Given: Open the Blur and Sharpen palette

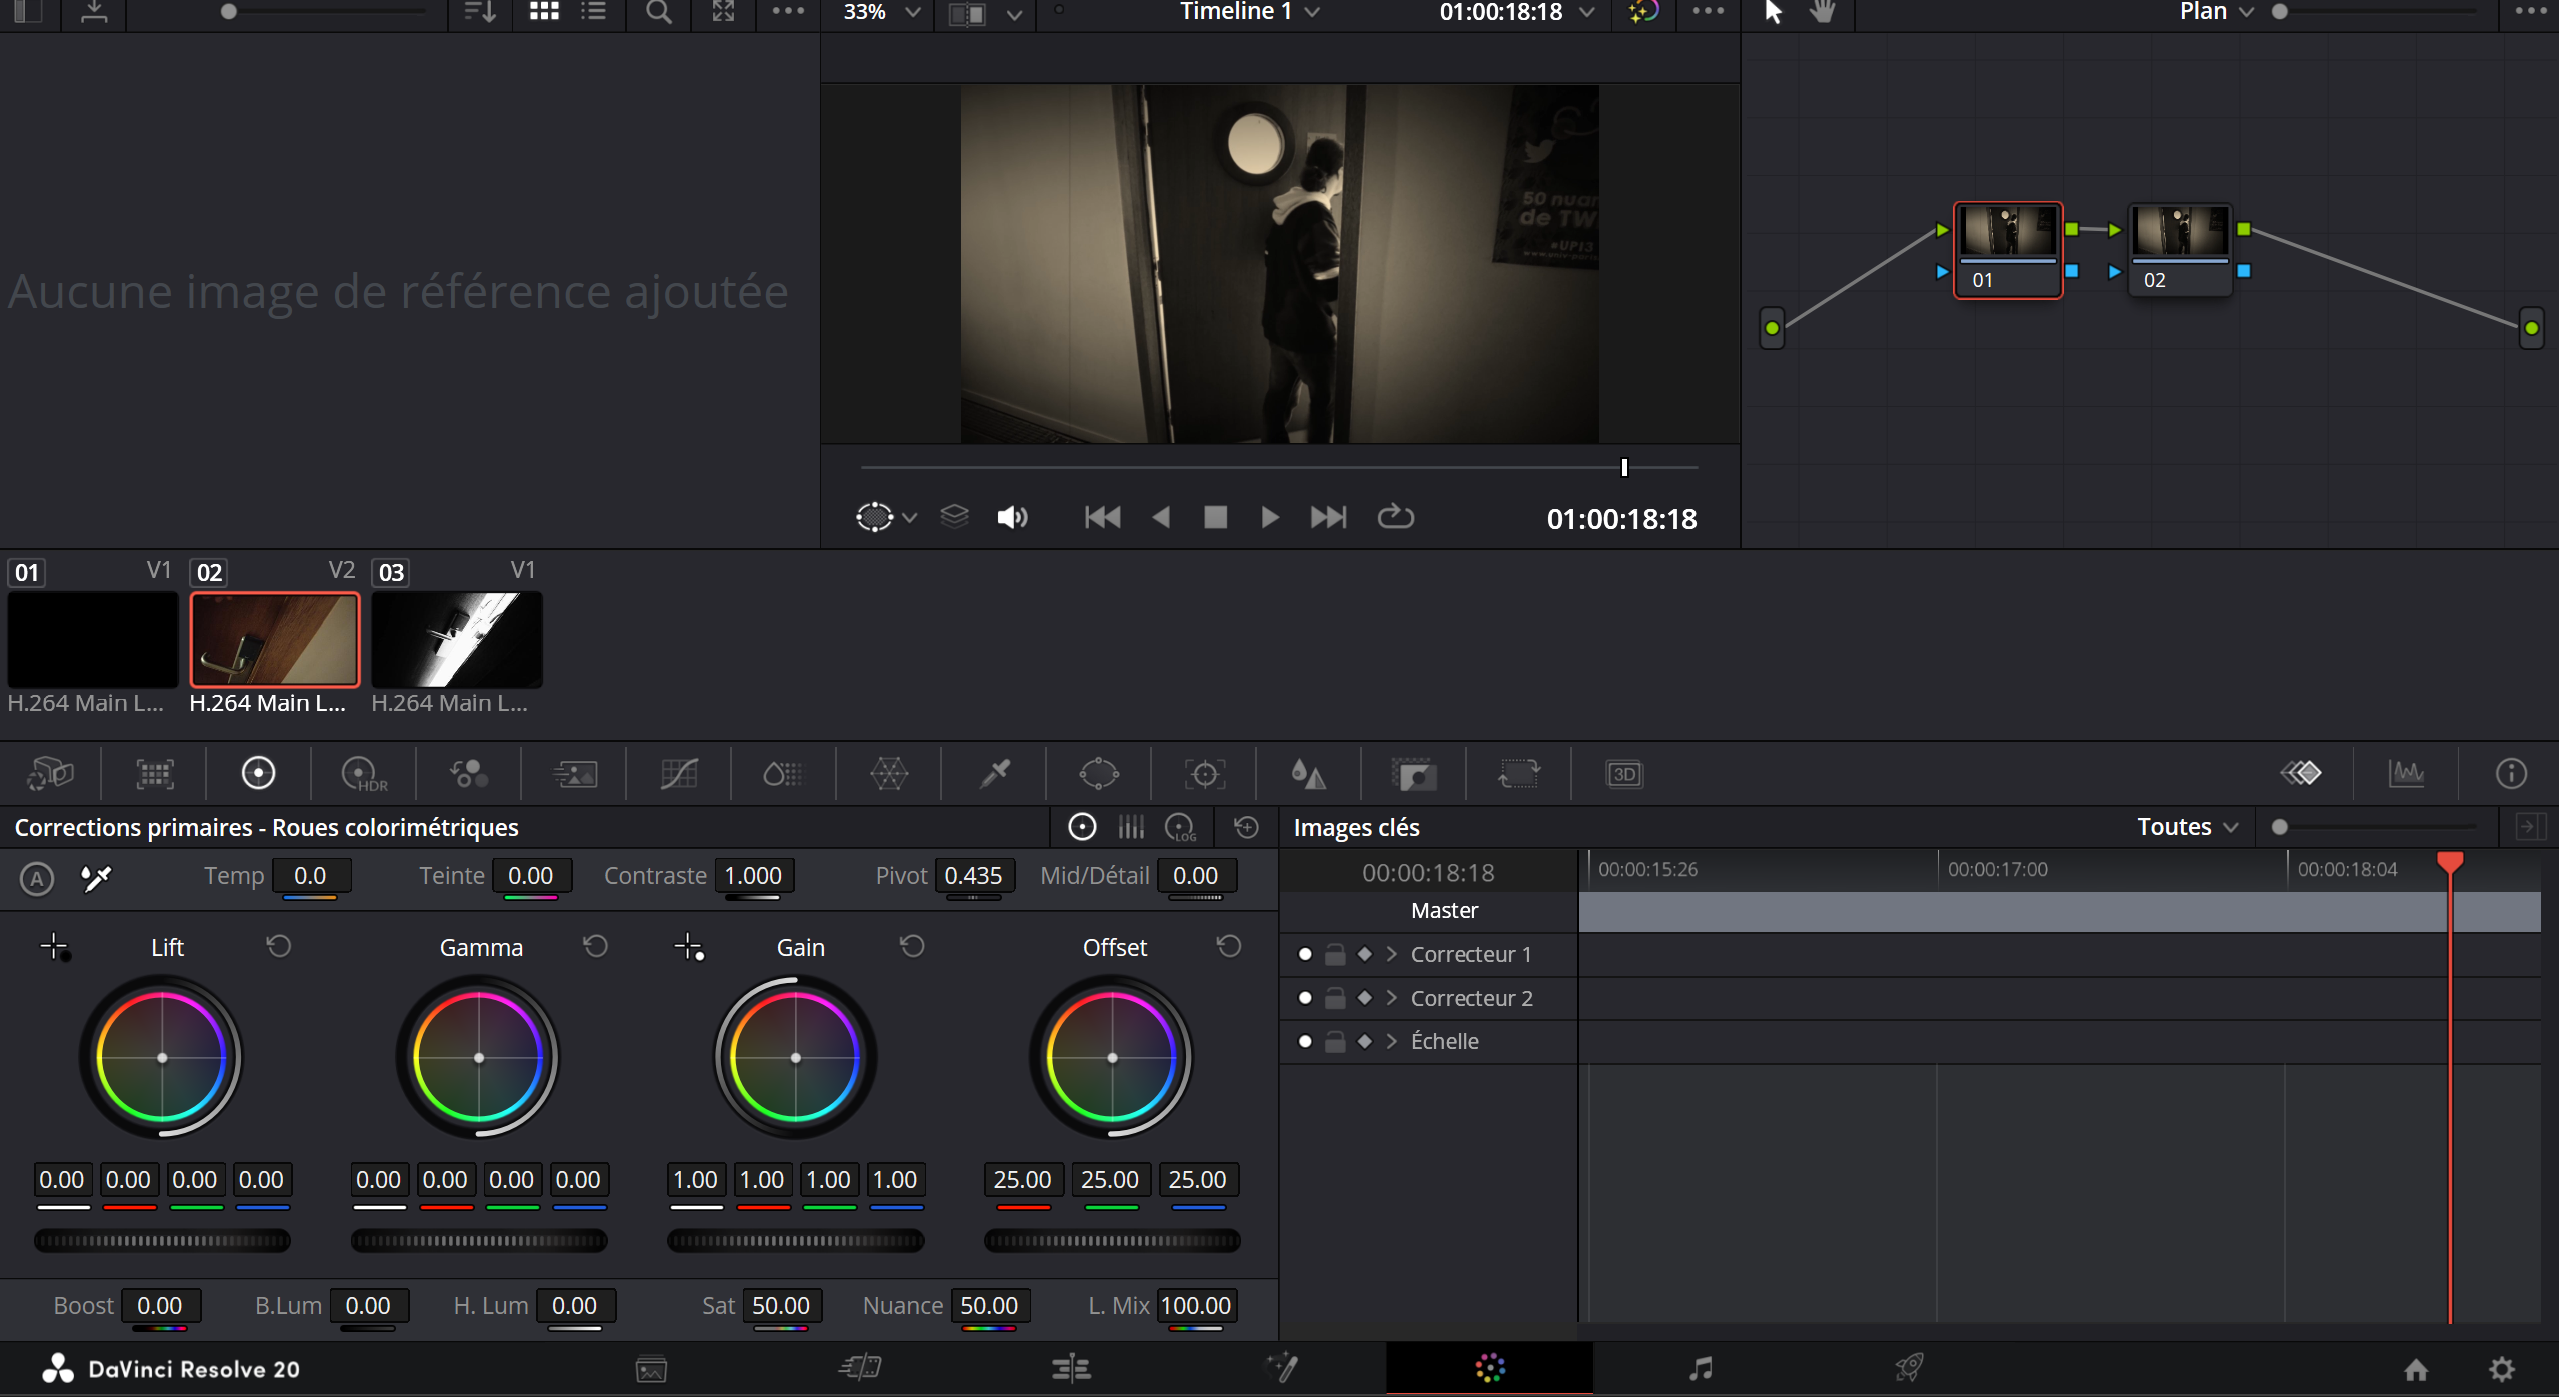Looking at the screenshot, I should tap(1308, 773).
